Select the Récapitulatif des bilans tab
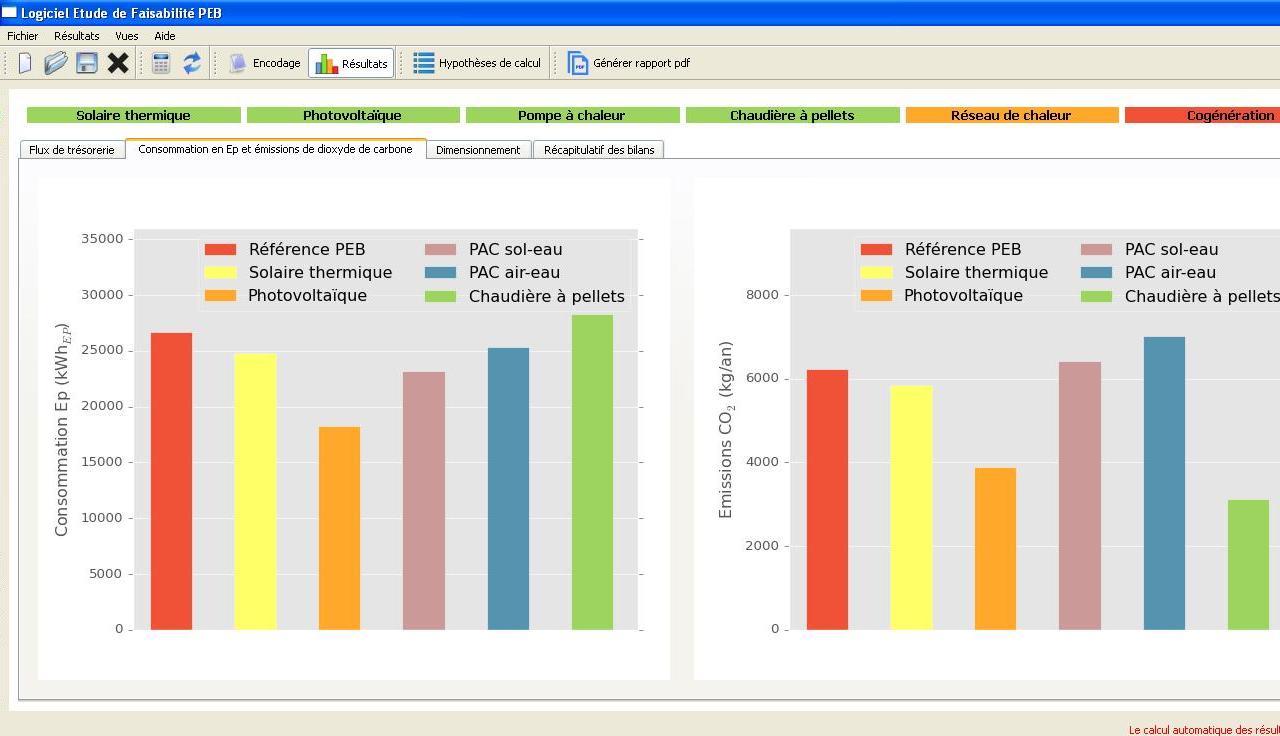The image size is (1280, 736). 599,150
